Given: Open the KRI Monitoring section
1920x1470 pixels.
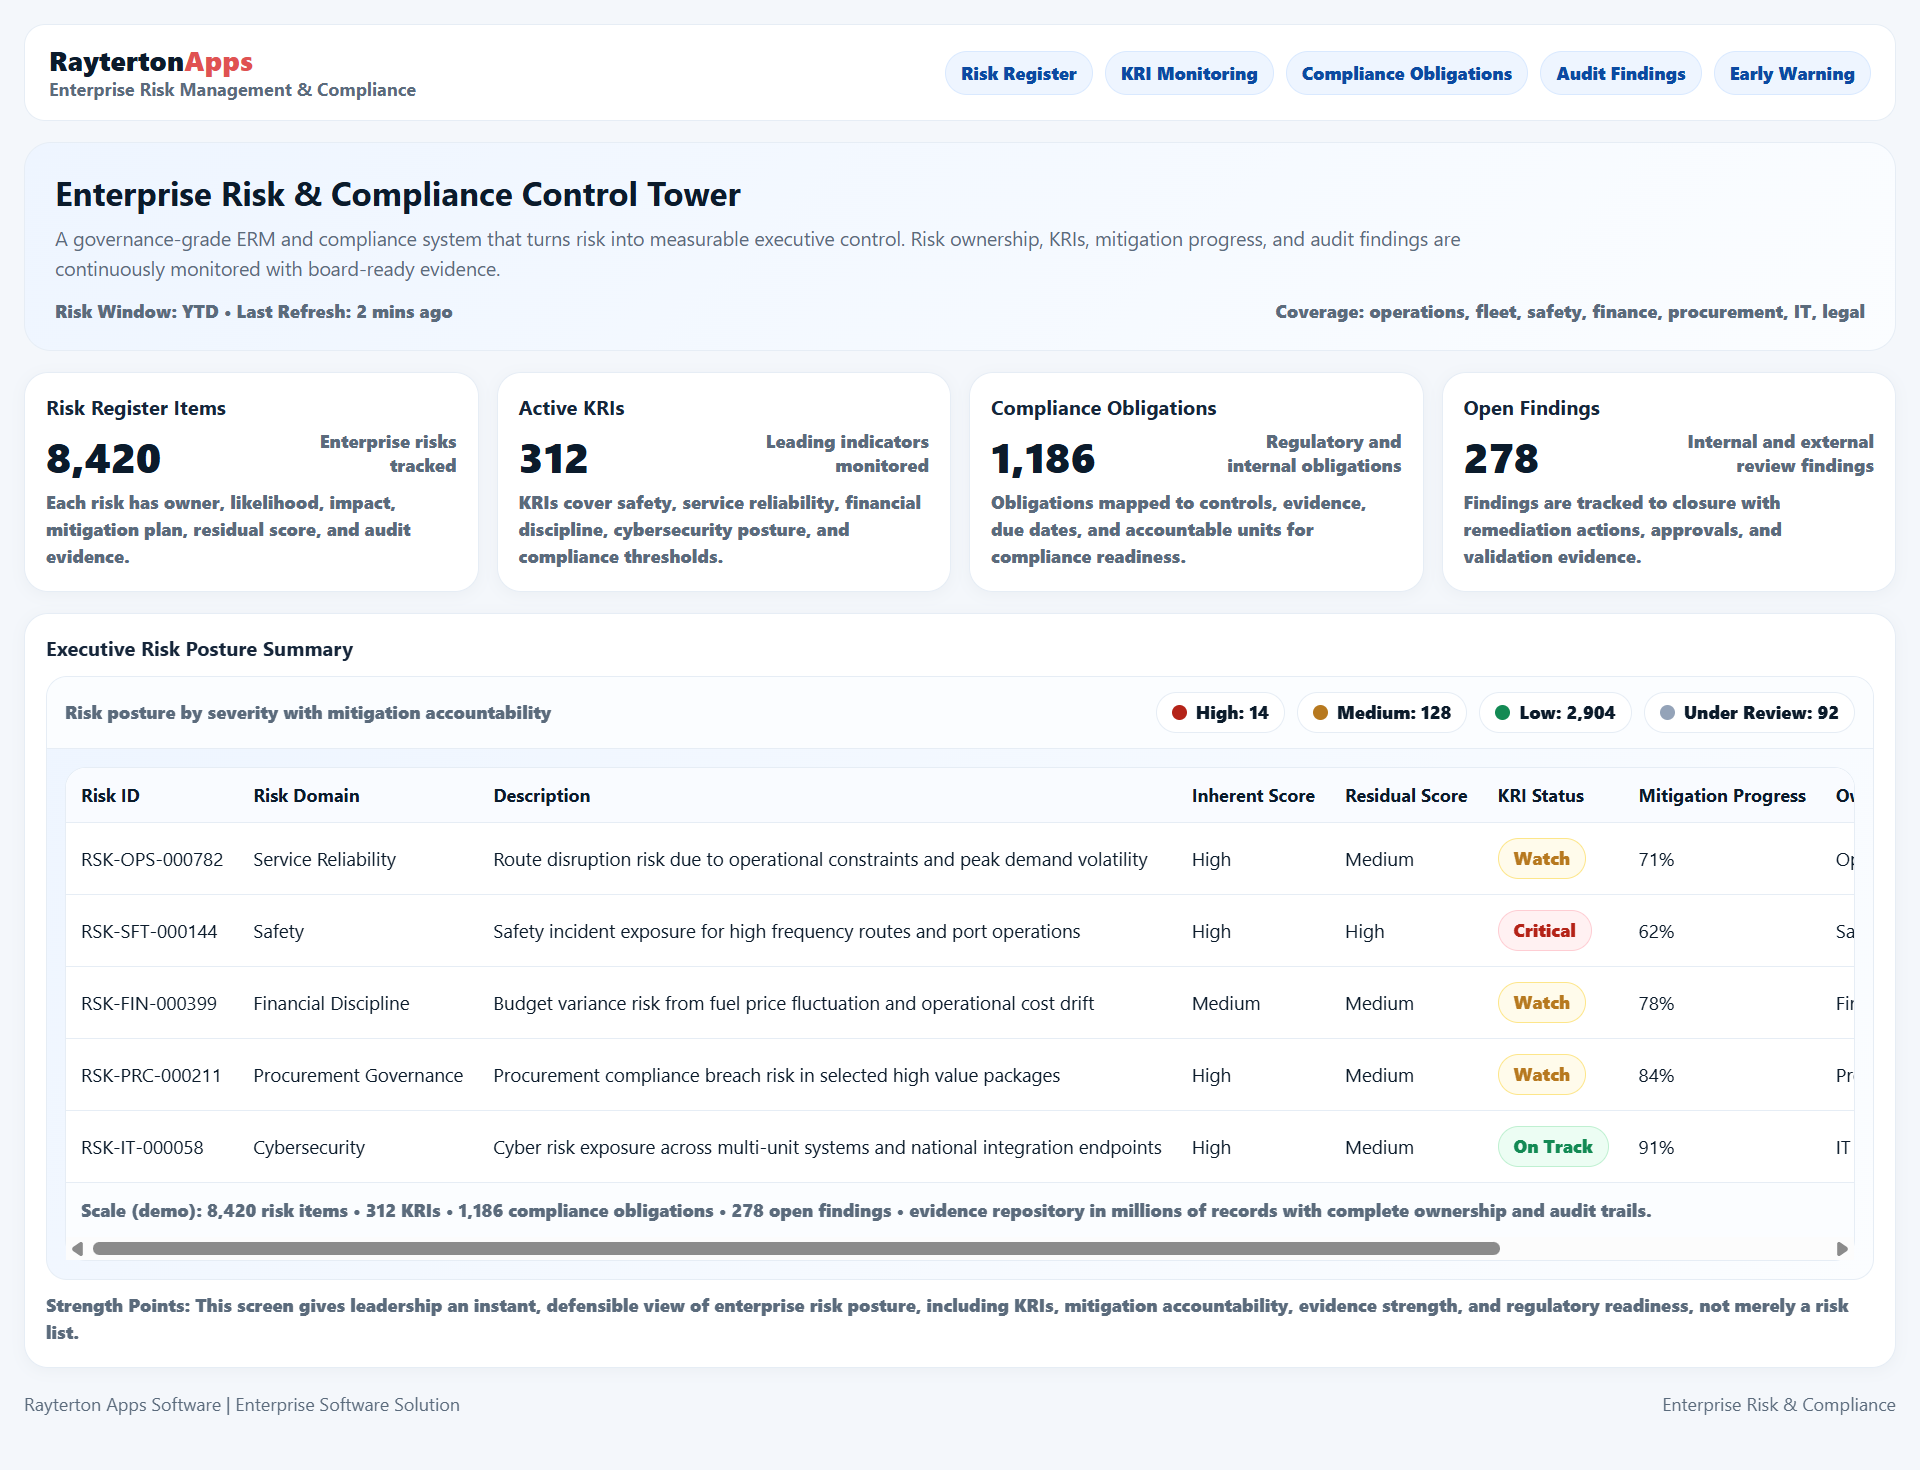Looking at the screenshot, I should click(x=1189, y=73).
